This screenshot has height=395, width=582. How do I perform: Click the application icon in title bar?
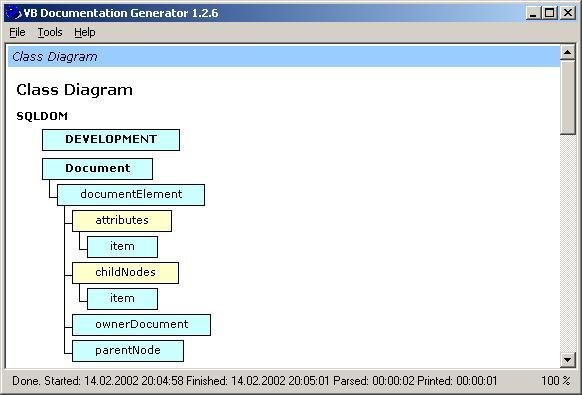click(x=13, y=13)
